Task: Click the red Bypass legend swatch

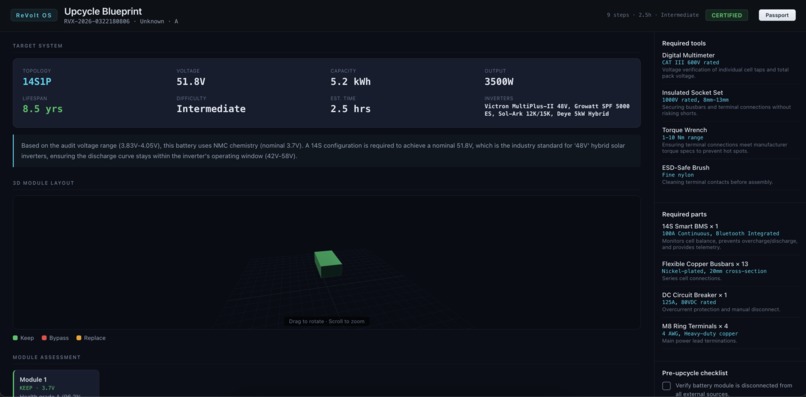Action: (44, 338)
